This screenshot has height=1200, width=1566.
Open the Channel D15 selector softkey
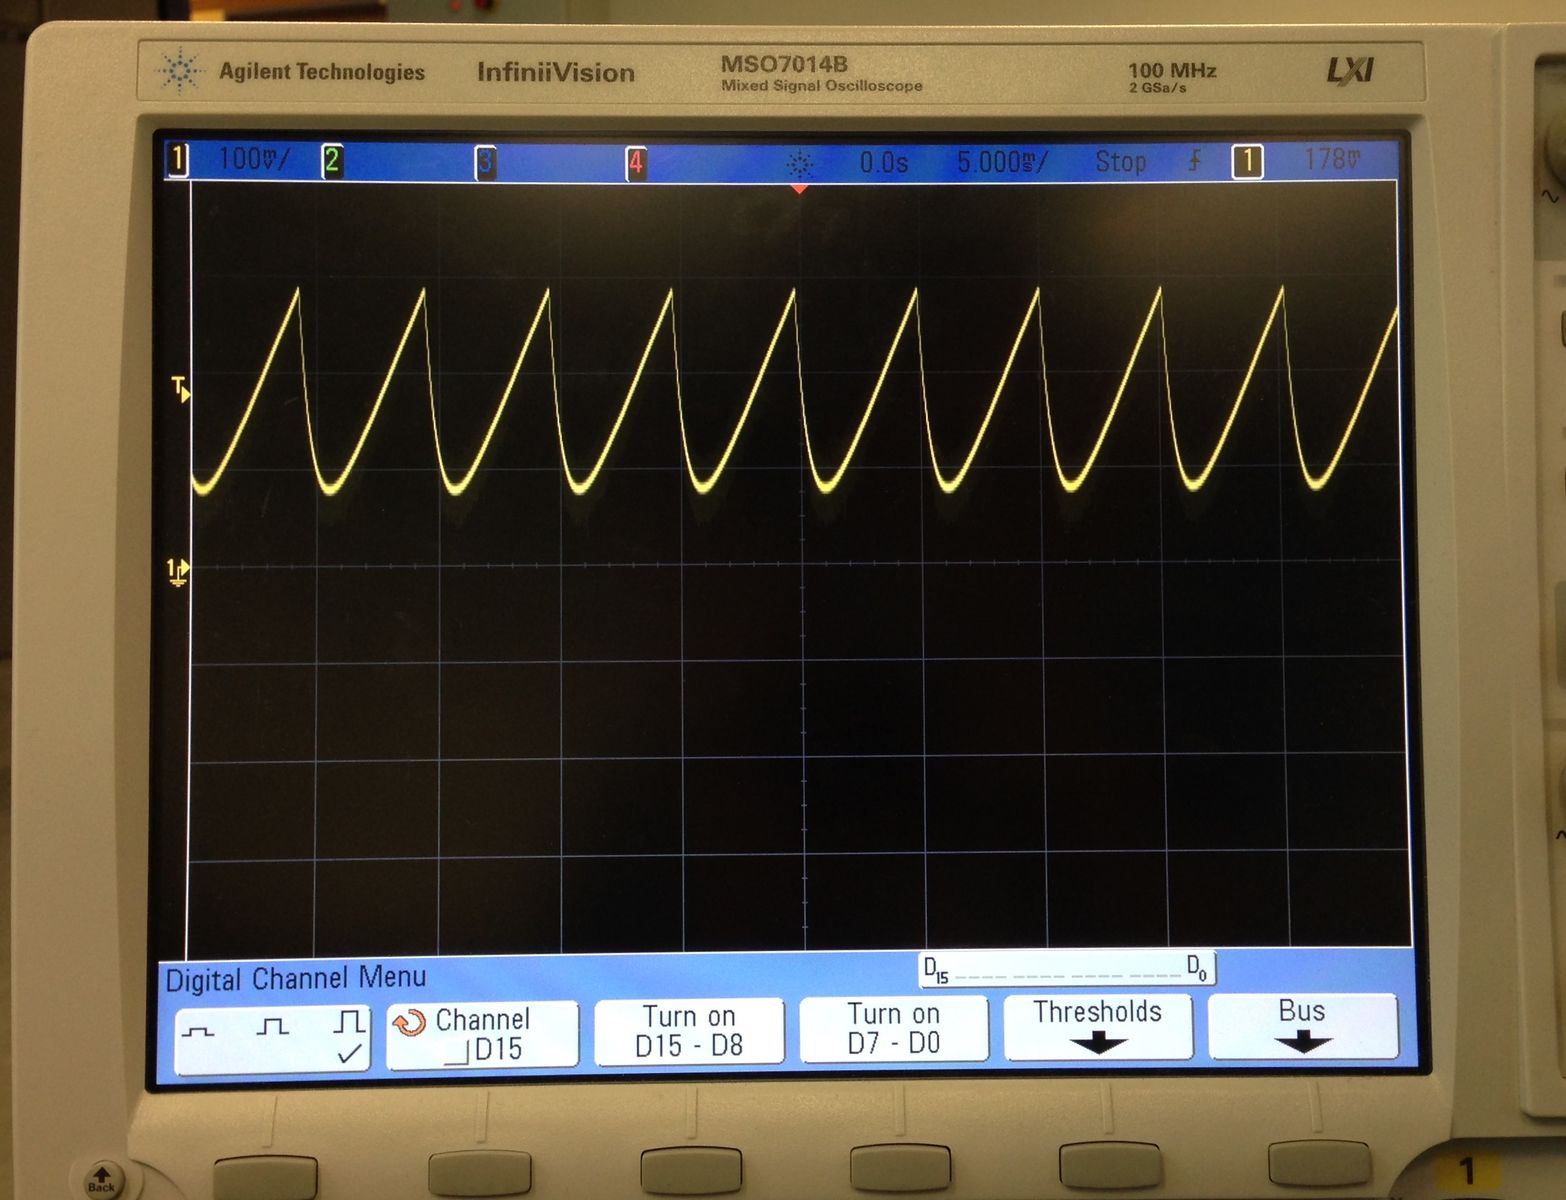pos(482,1034)
